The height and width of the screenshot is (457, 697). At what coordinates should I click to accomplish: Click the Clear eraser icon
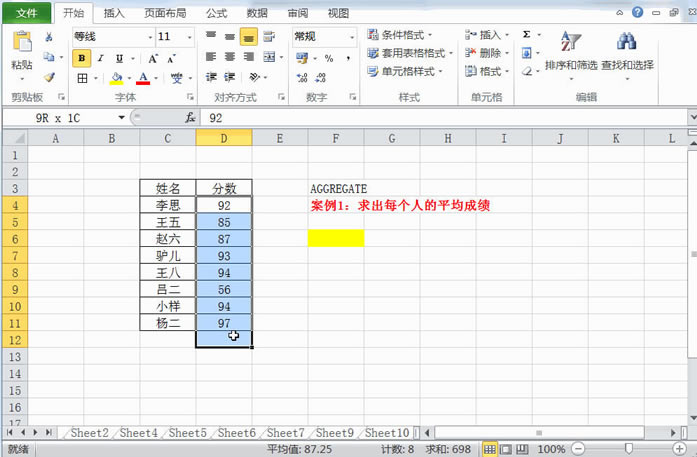(527, 71)
